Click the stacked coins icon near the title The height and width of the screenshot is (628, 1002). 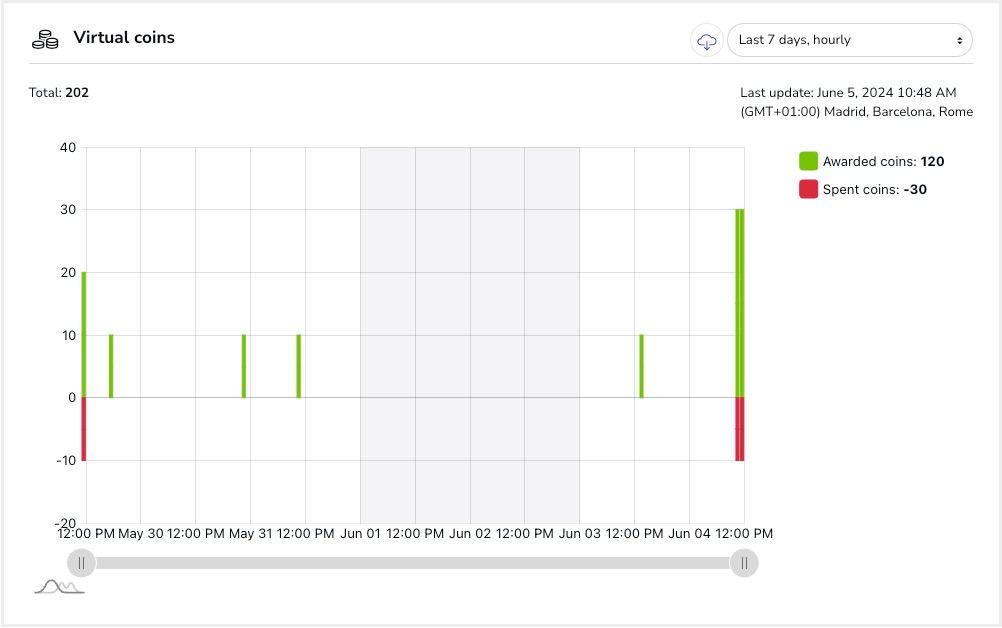point(45,39)
